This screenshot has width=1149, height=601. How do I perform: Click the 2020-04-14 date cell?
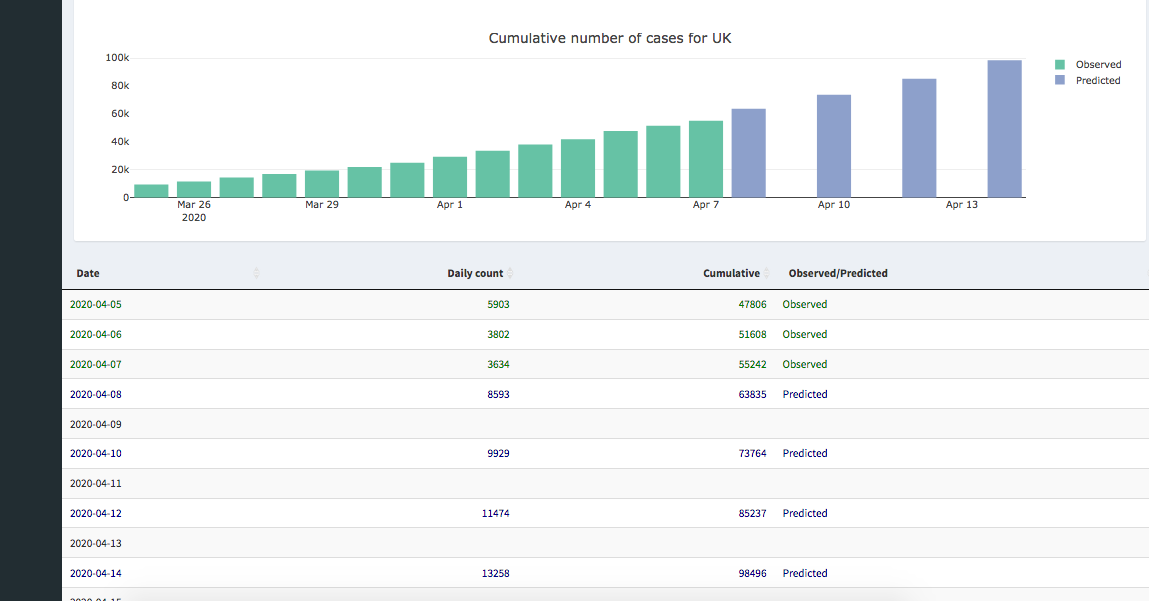tap(96, 573)
